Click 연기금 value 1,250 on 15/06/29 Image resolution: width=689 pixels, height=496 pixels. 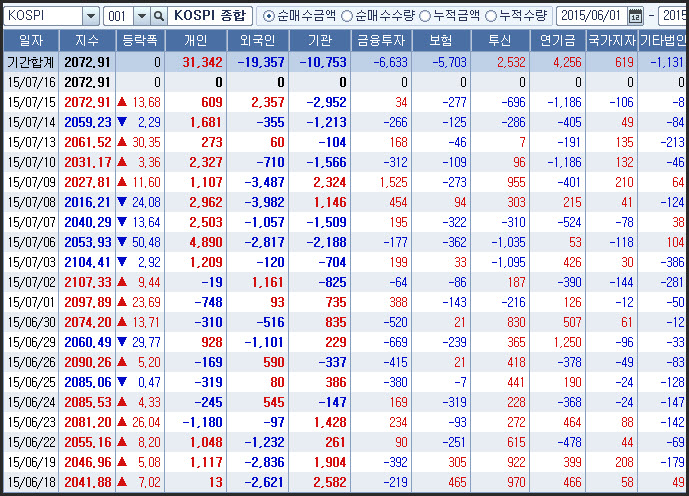(568, 342)
